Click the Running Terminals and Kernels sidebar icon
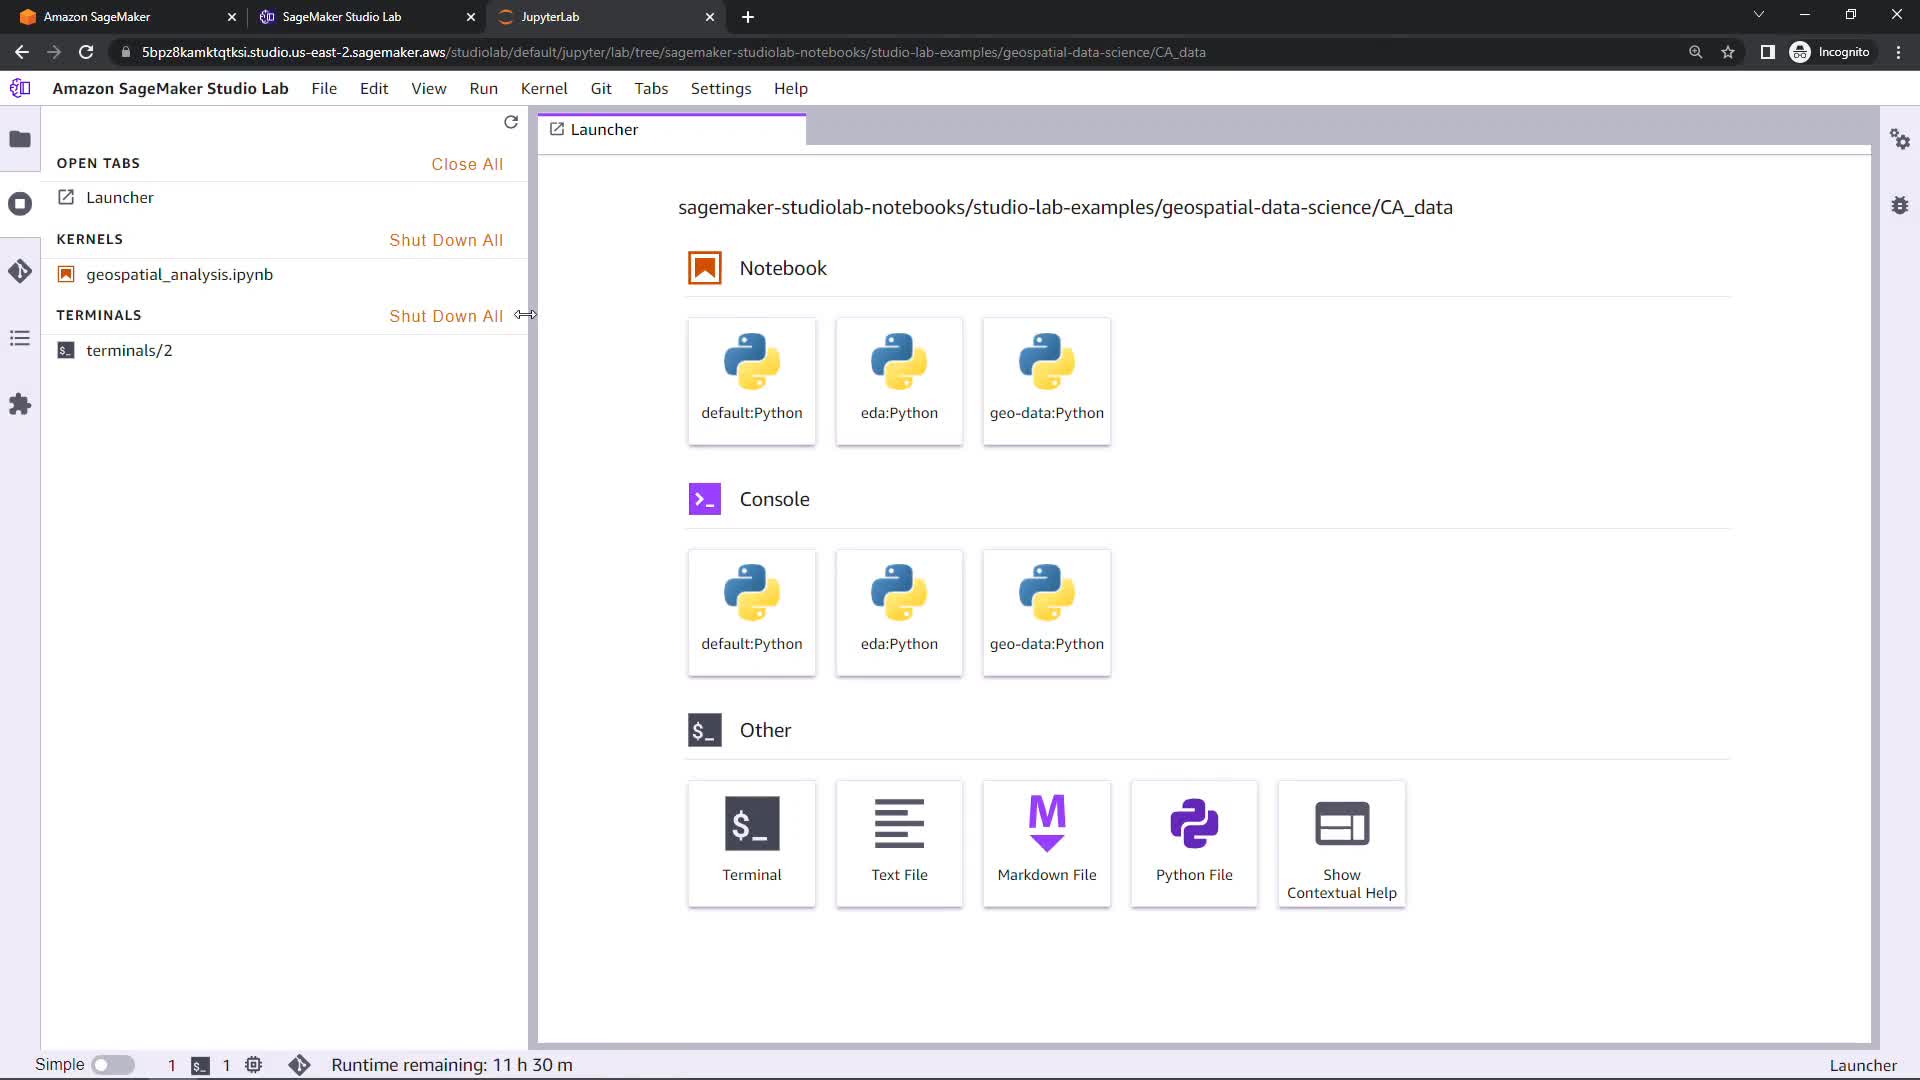The height and width of the screenshot is (1080, 1920). (20, 204)
